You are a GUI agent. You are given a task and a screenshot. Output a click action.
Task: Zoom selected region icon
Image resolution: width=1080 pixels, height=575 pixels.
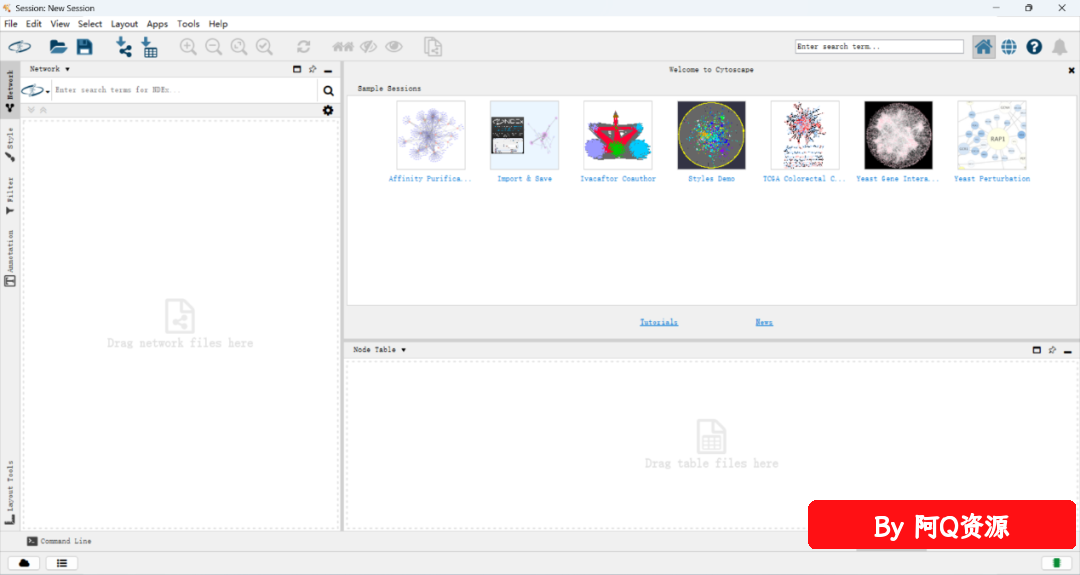tap(264, 47)
